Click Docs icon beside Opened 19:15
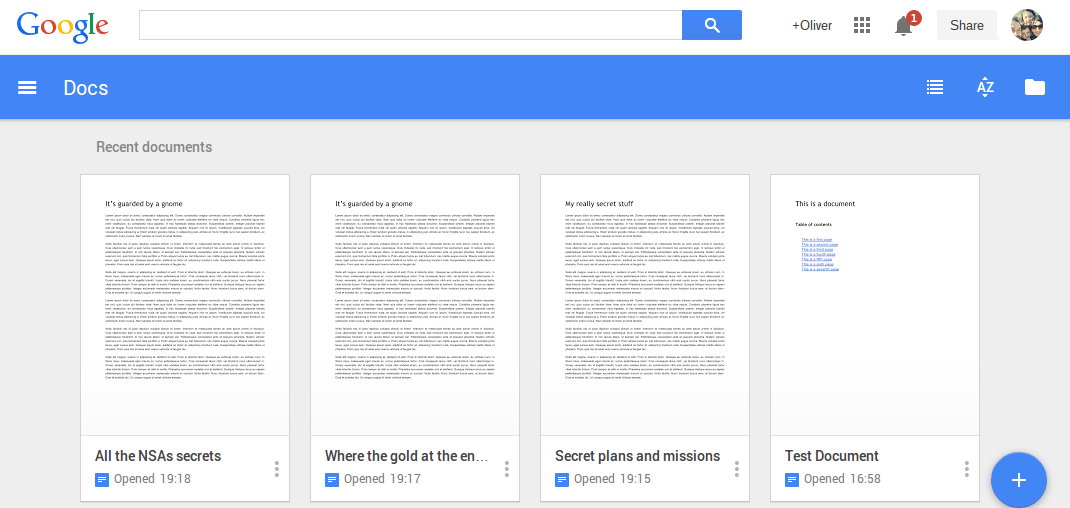 pos(562,479)
